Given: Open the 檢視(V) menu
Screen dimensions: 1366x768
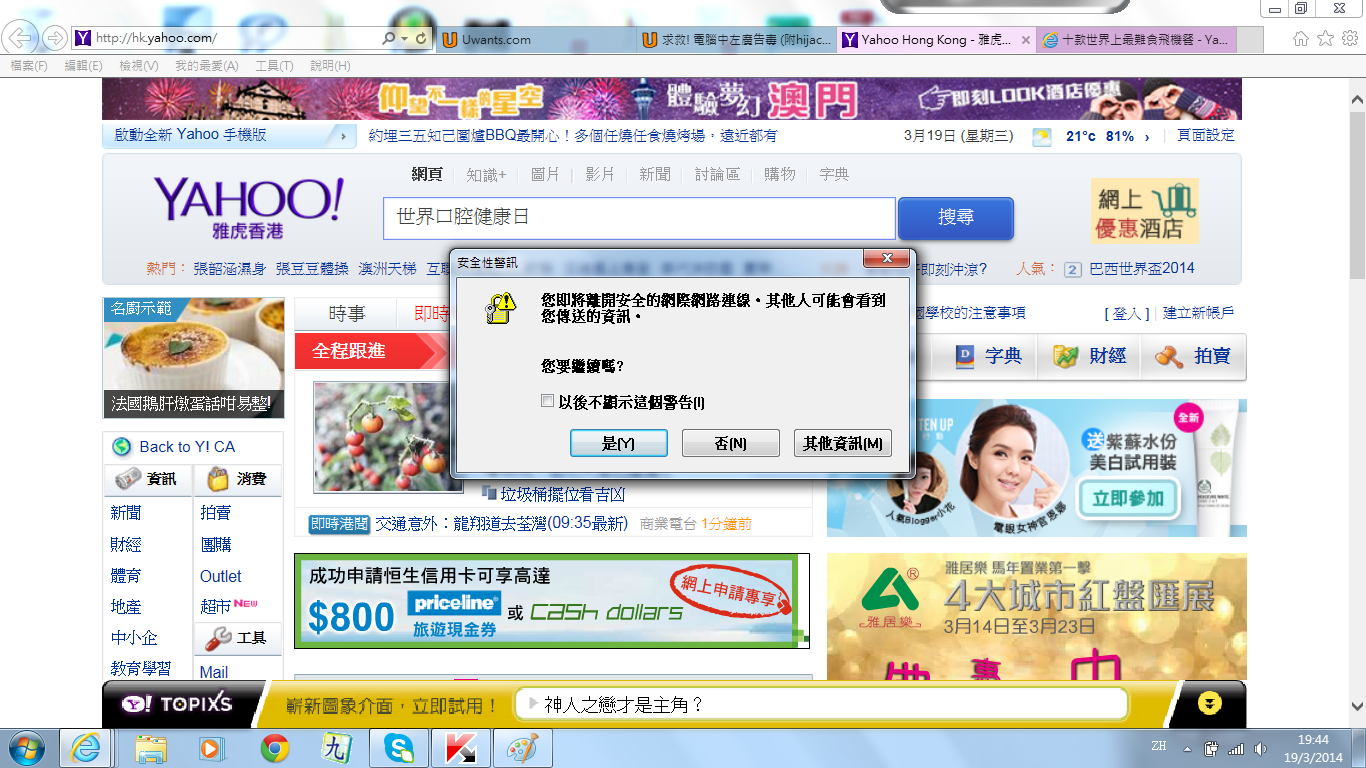Looking at the screenshot, I should (138, 65).
